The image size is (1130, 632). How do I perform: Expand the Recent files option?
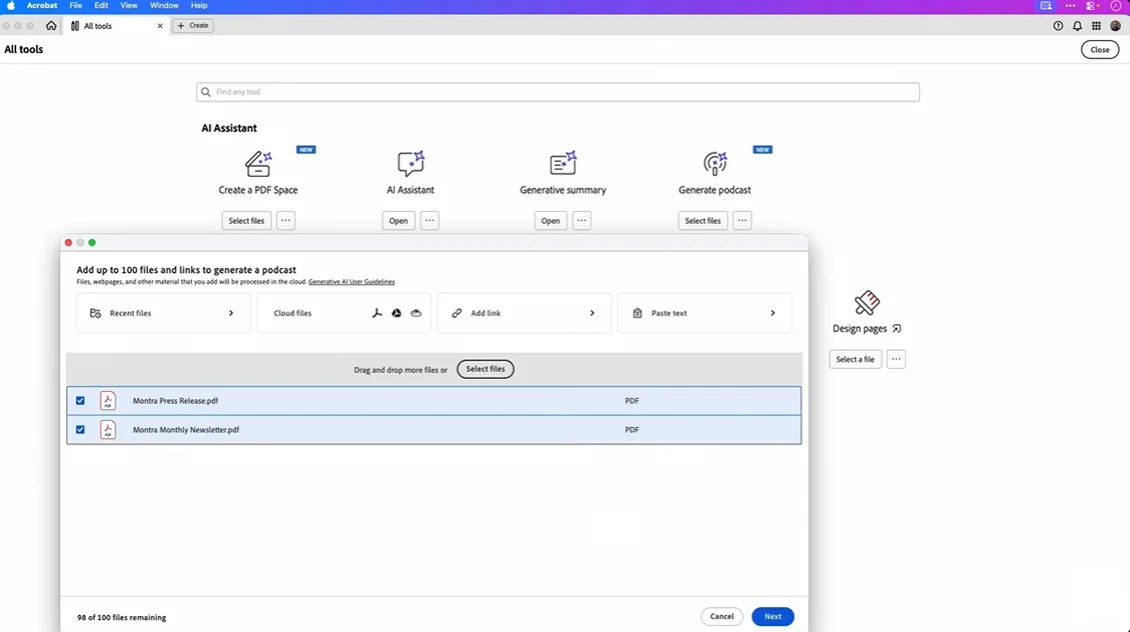coord(163,313)
